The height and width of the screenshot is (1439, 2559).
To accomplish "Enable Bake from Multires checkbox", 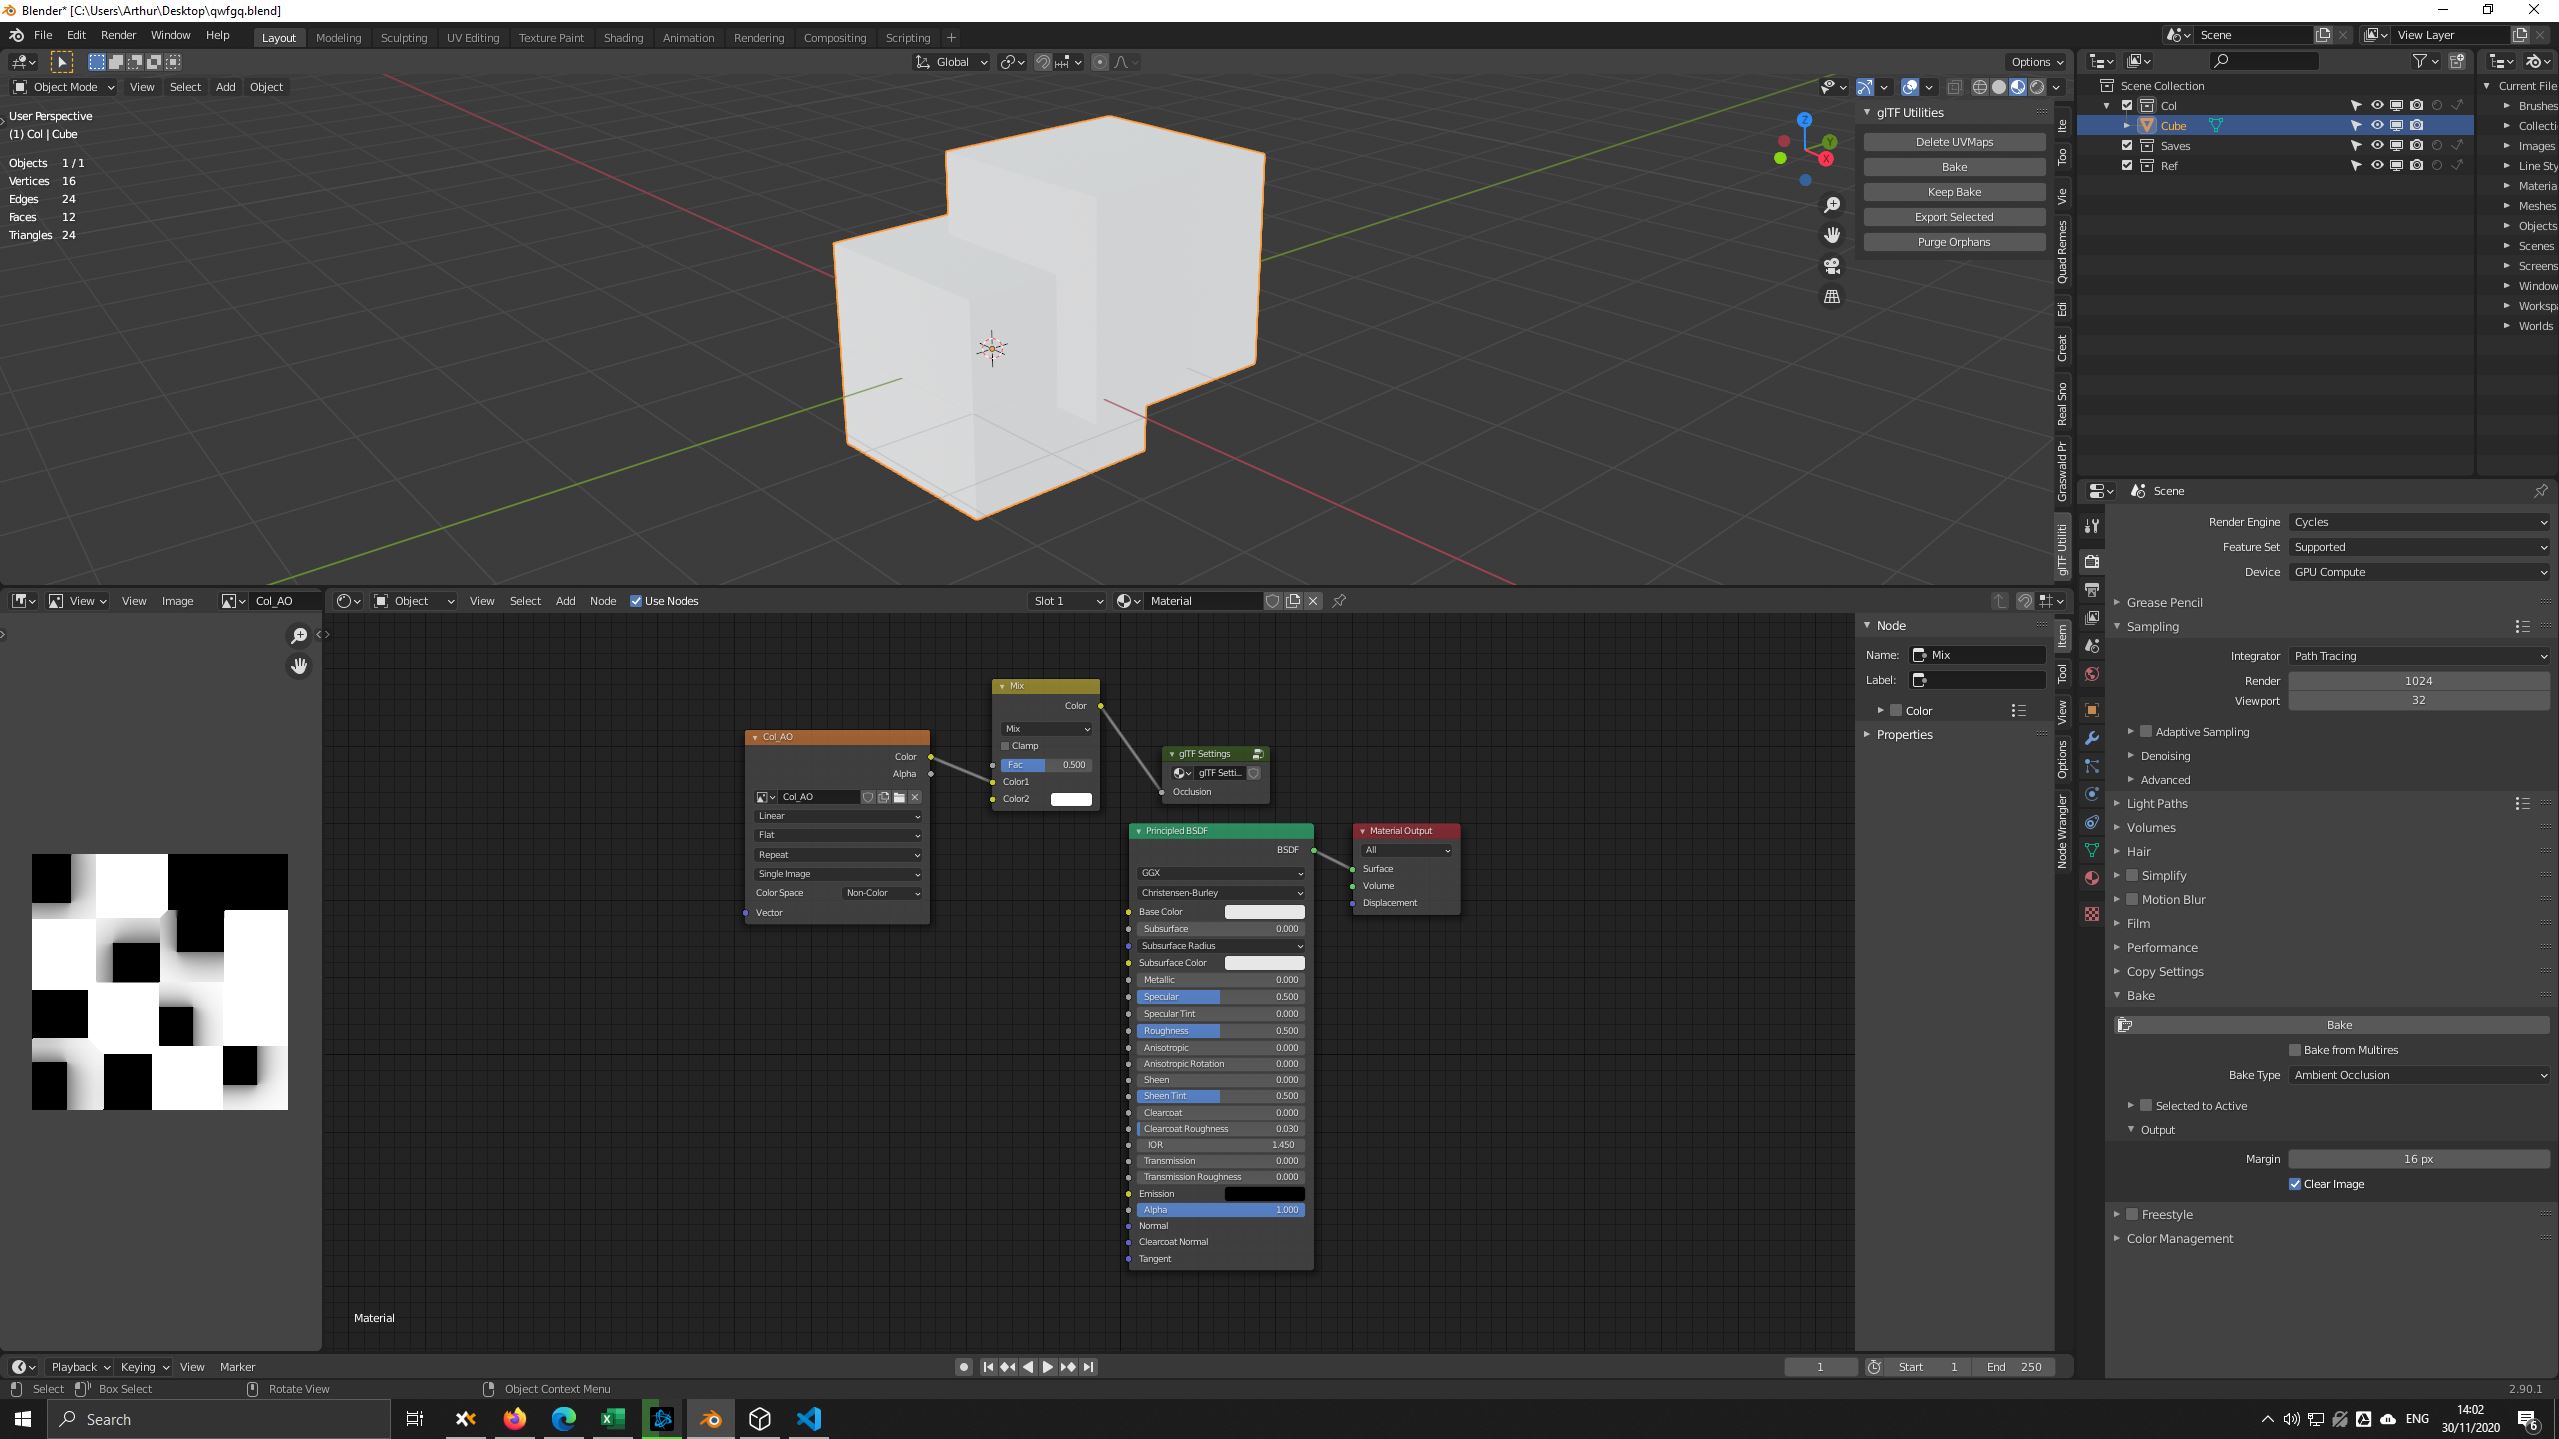I will (2294, 1050).
